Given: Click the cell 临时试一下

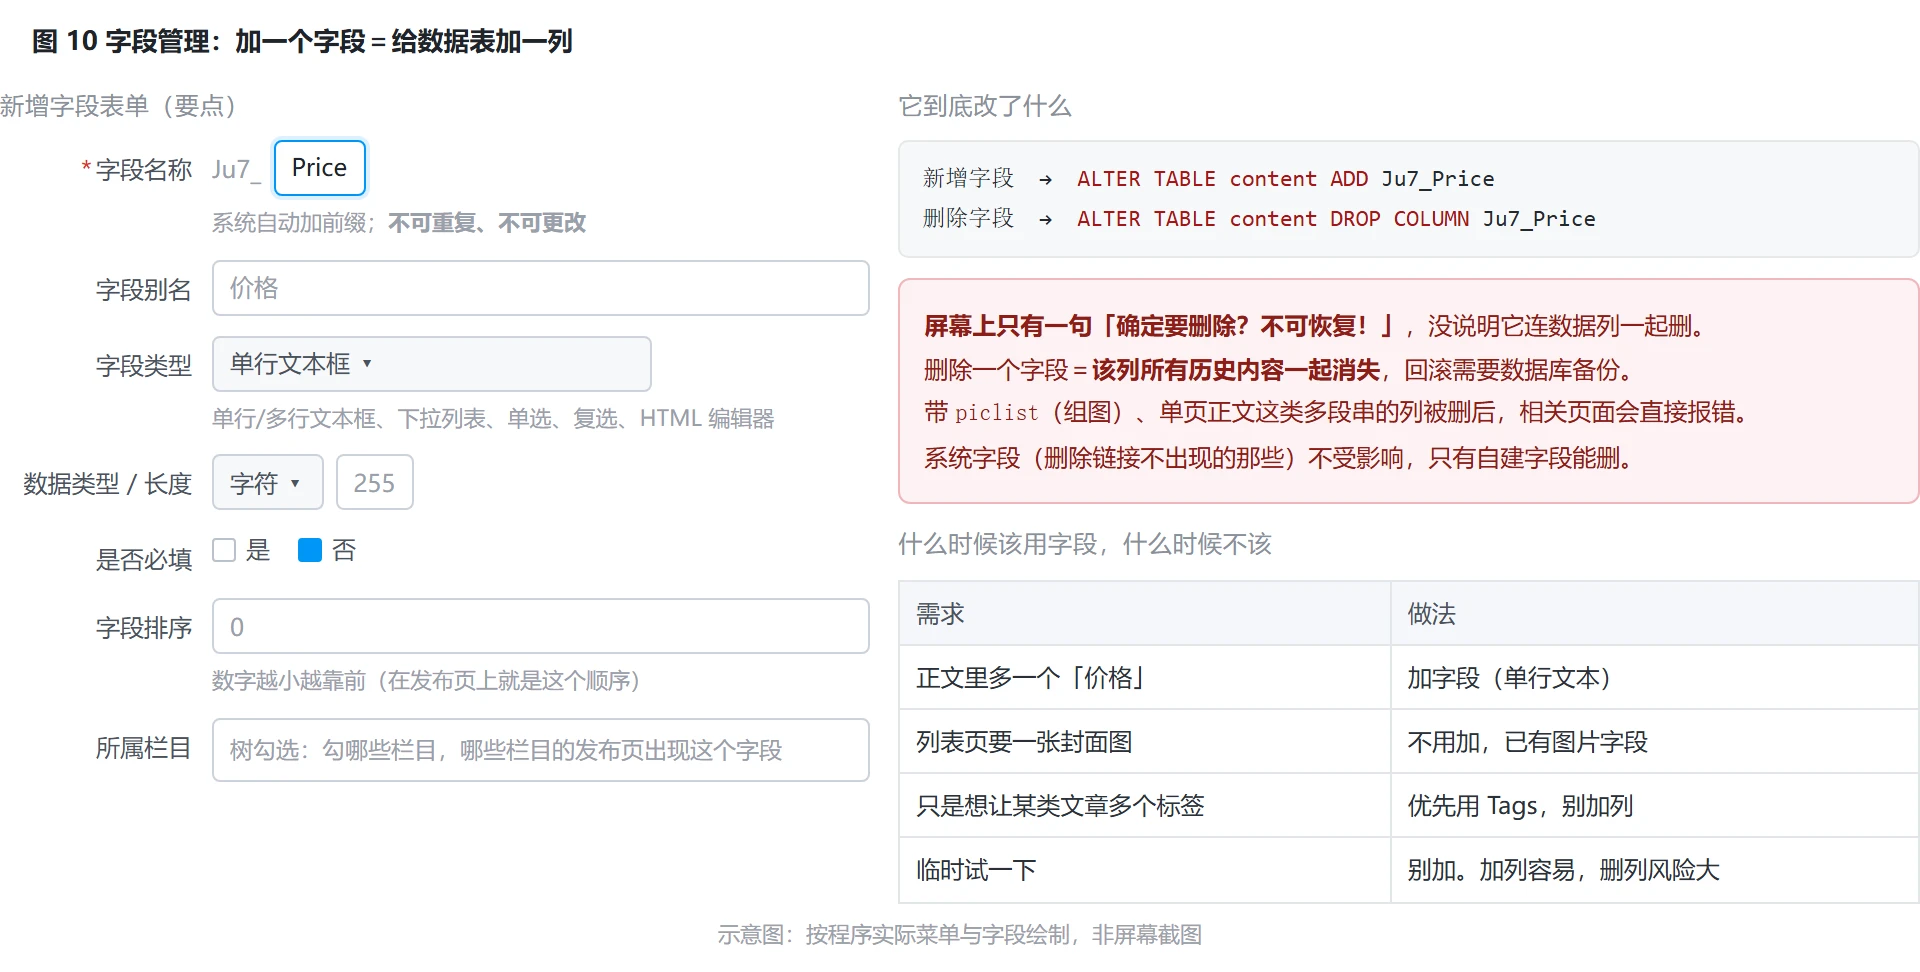Looking at the screenshot, I should coord(1144,870).
